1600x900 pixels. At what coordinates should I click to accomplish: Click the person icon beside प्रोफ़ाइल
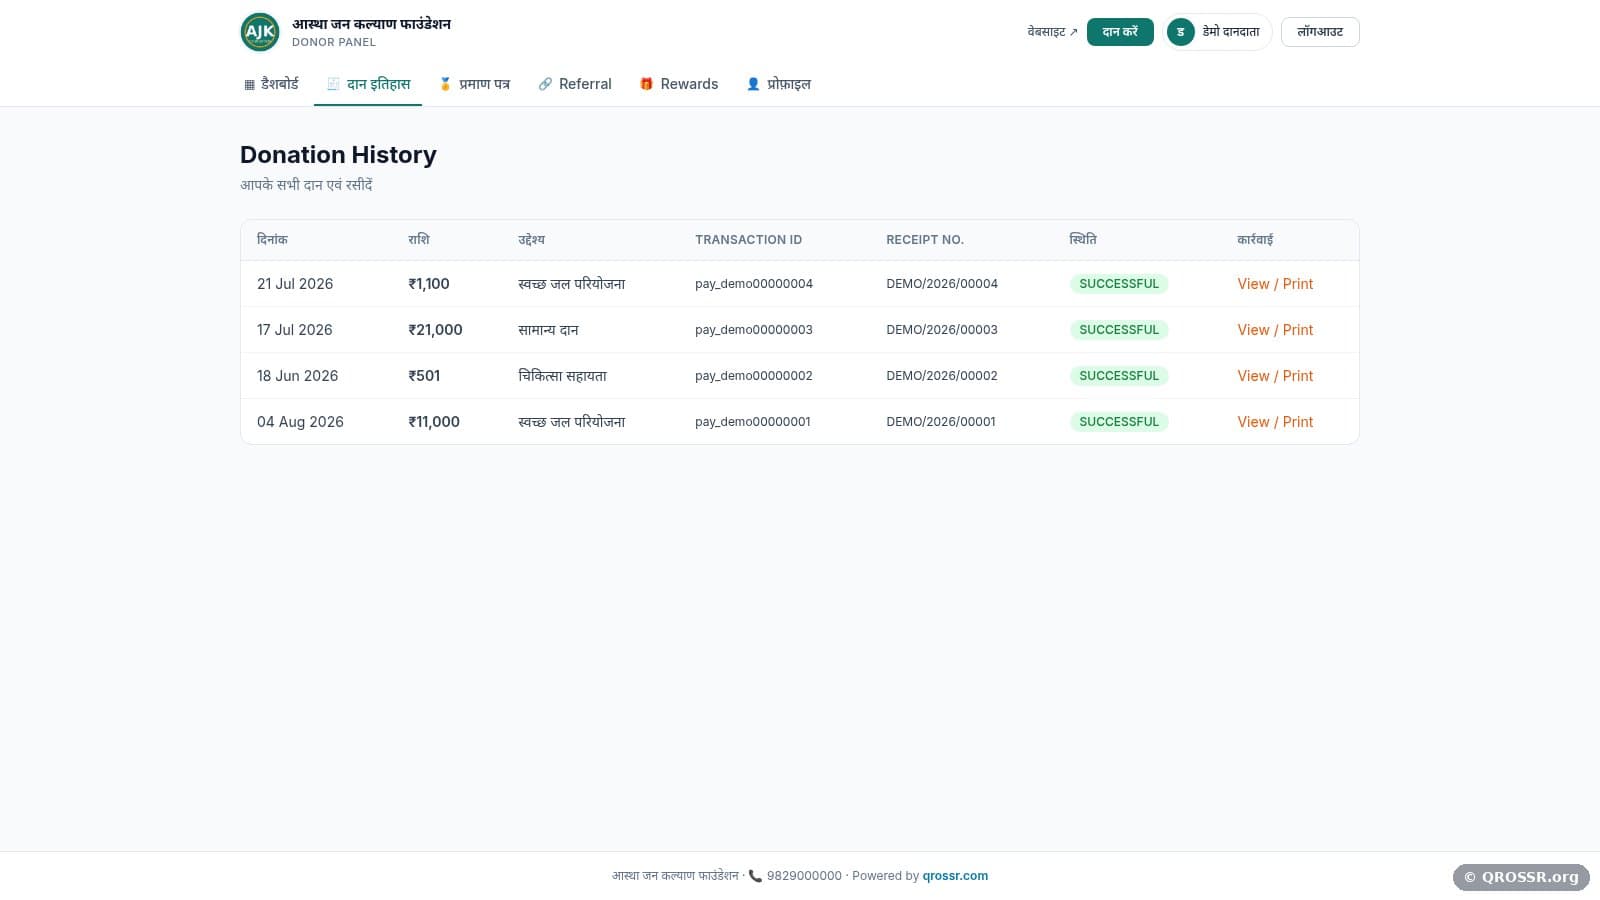point(753,84)
